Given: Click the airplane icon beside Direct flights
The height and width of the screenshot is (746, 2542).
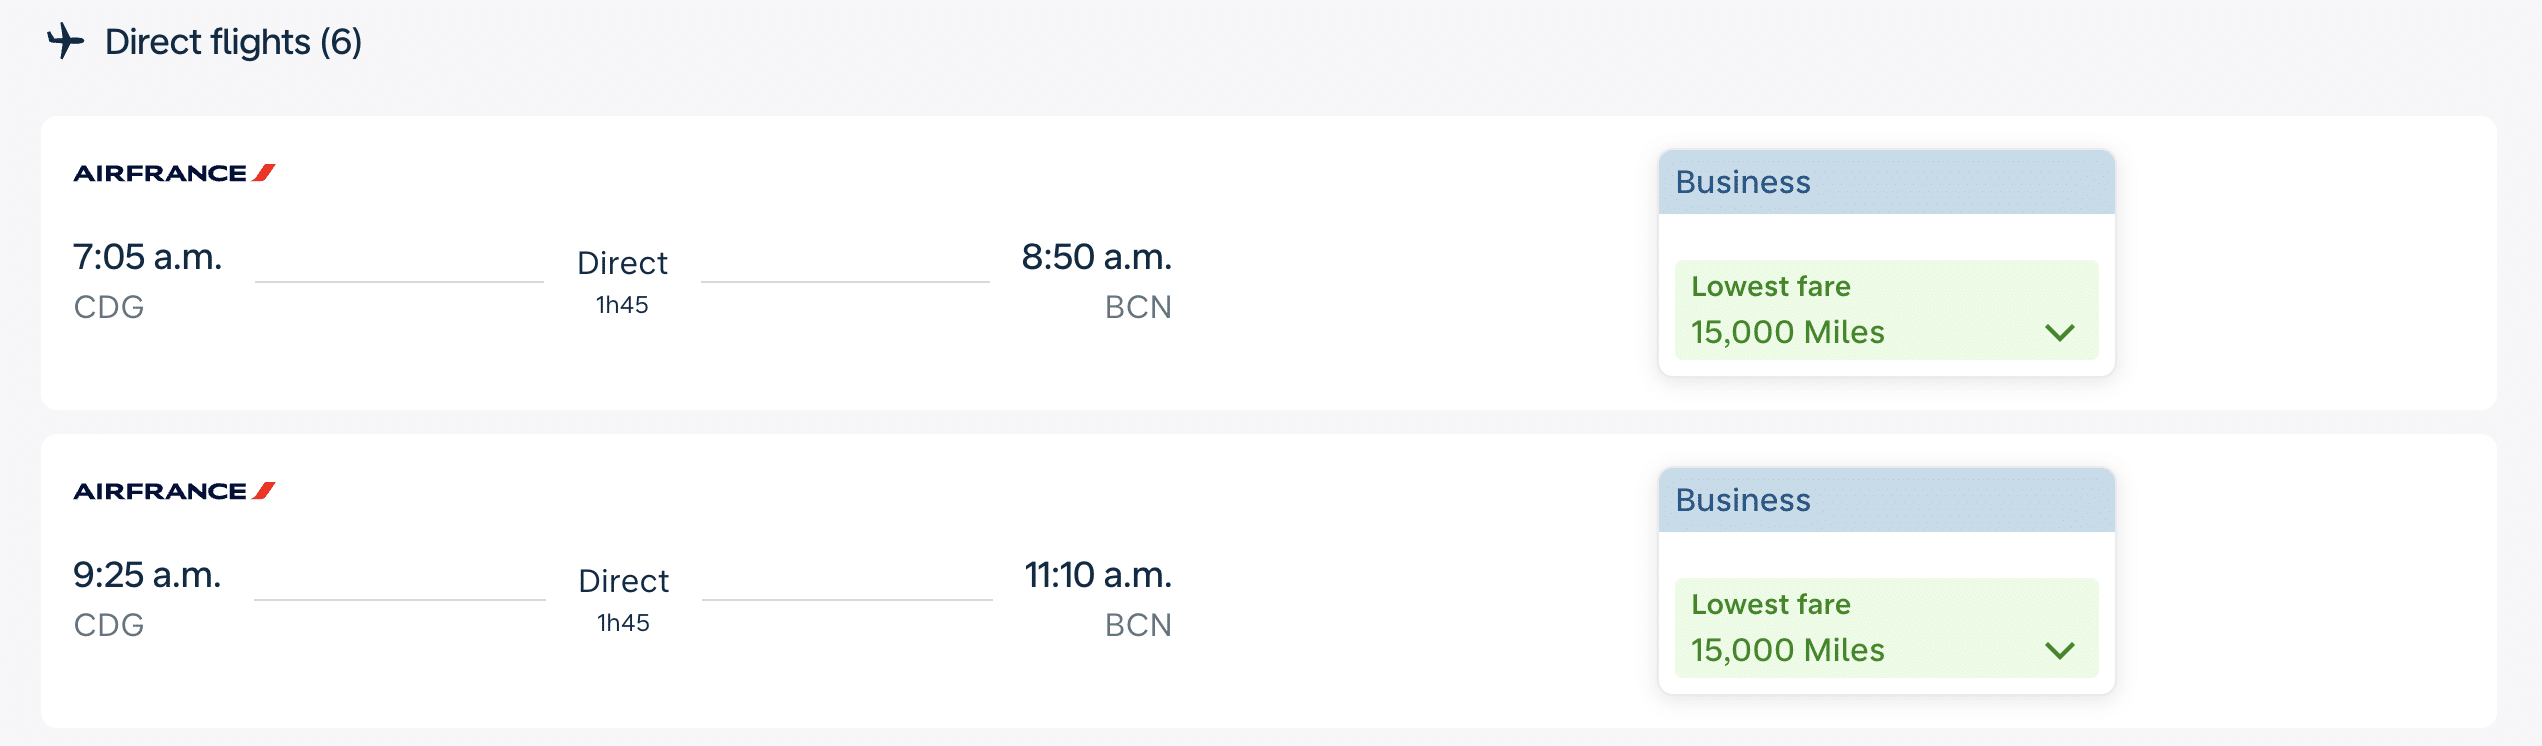Looking at the screenshot, I should point(66,41).
